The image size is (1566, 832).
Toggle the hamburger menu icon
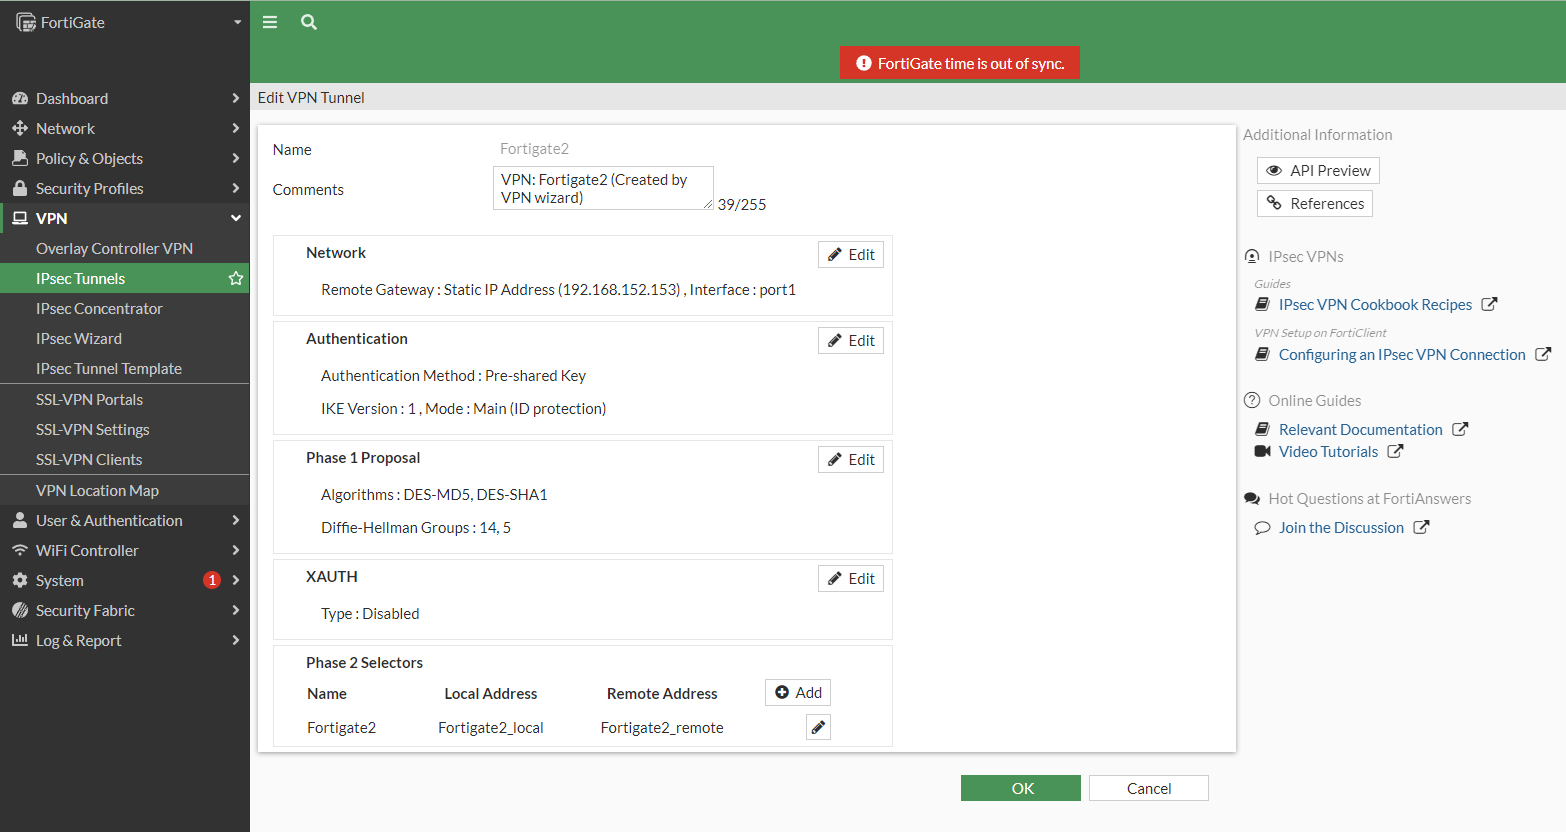(270, 22)
